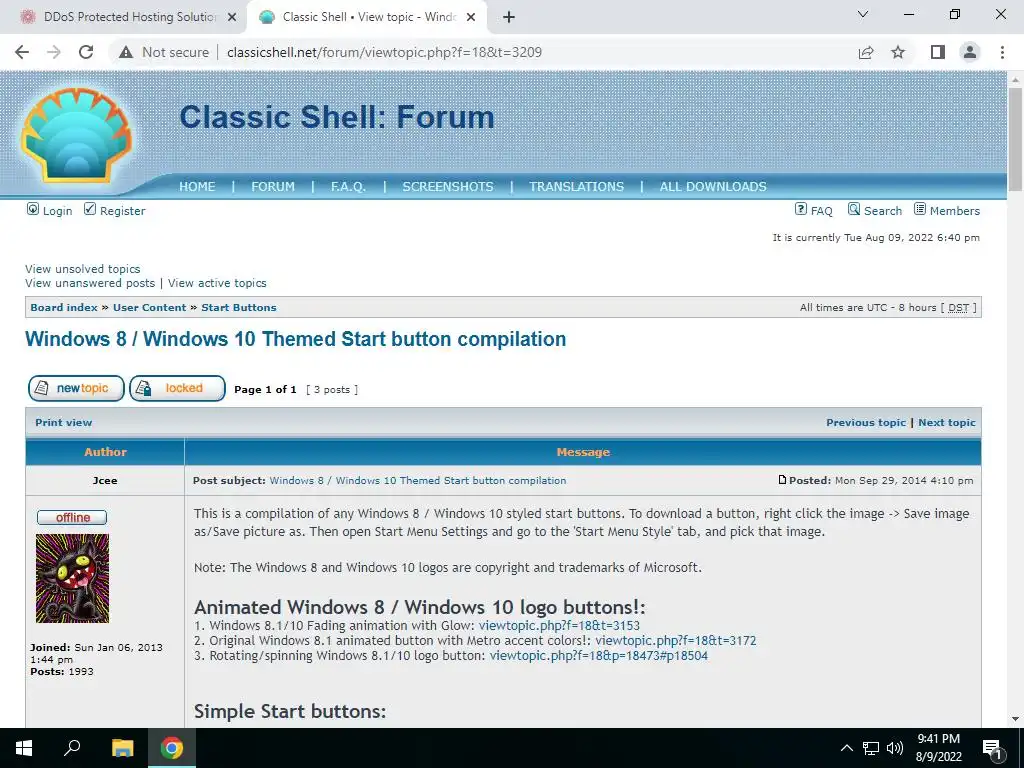Click the FAQ question-mark icon
The image size is (1024, 768).
tap(801, 209)
